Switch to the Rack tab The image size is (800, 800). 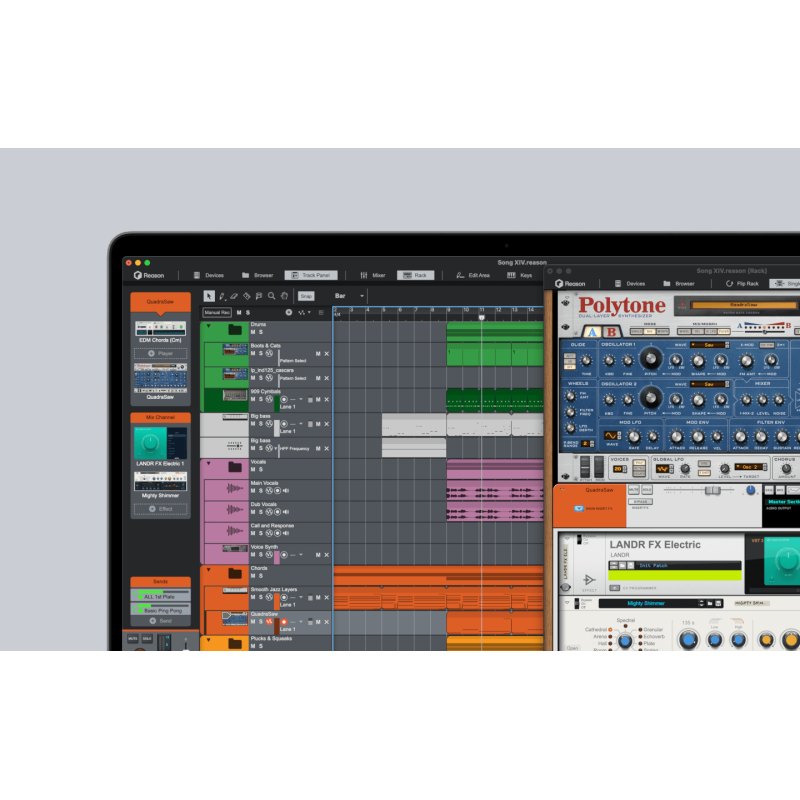[x=415, y=276]
